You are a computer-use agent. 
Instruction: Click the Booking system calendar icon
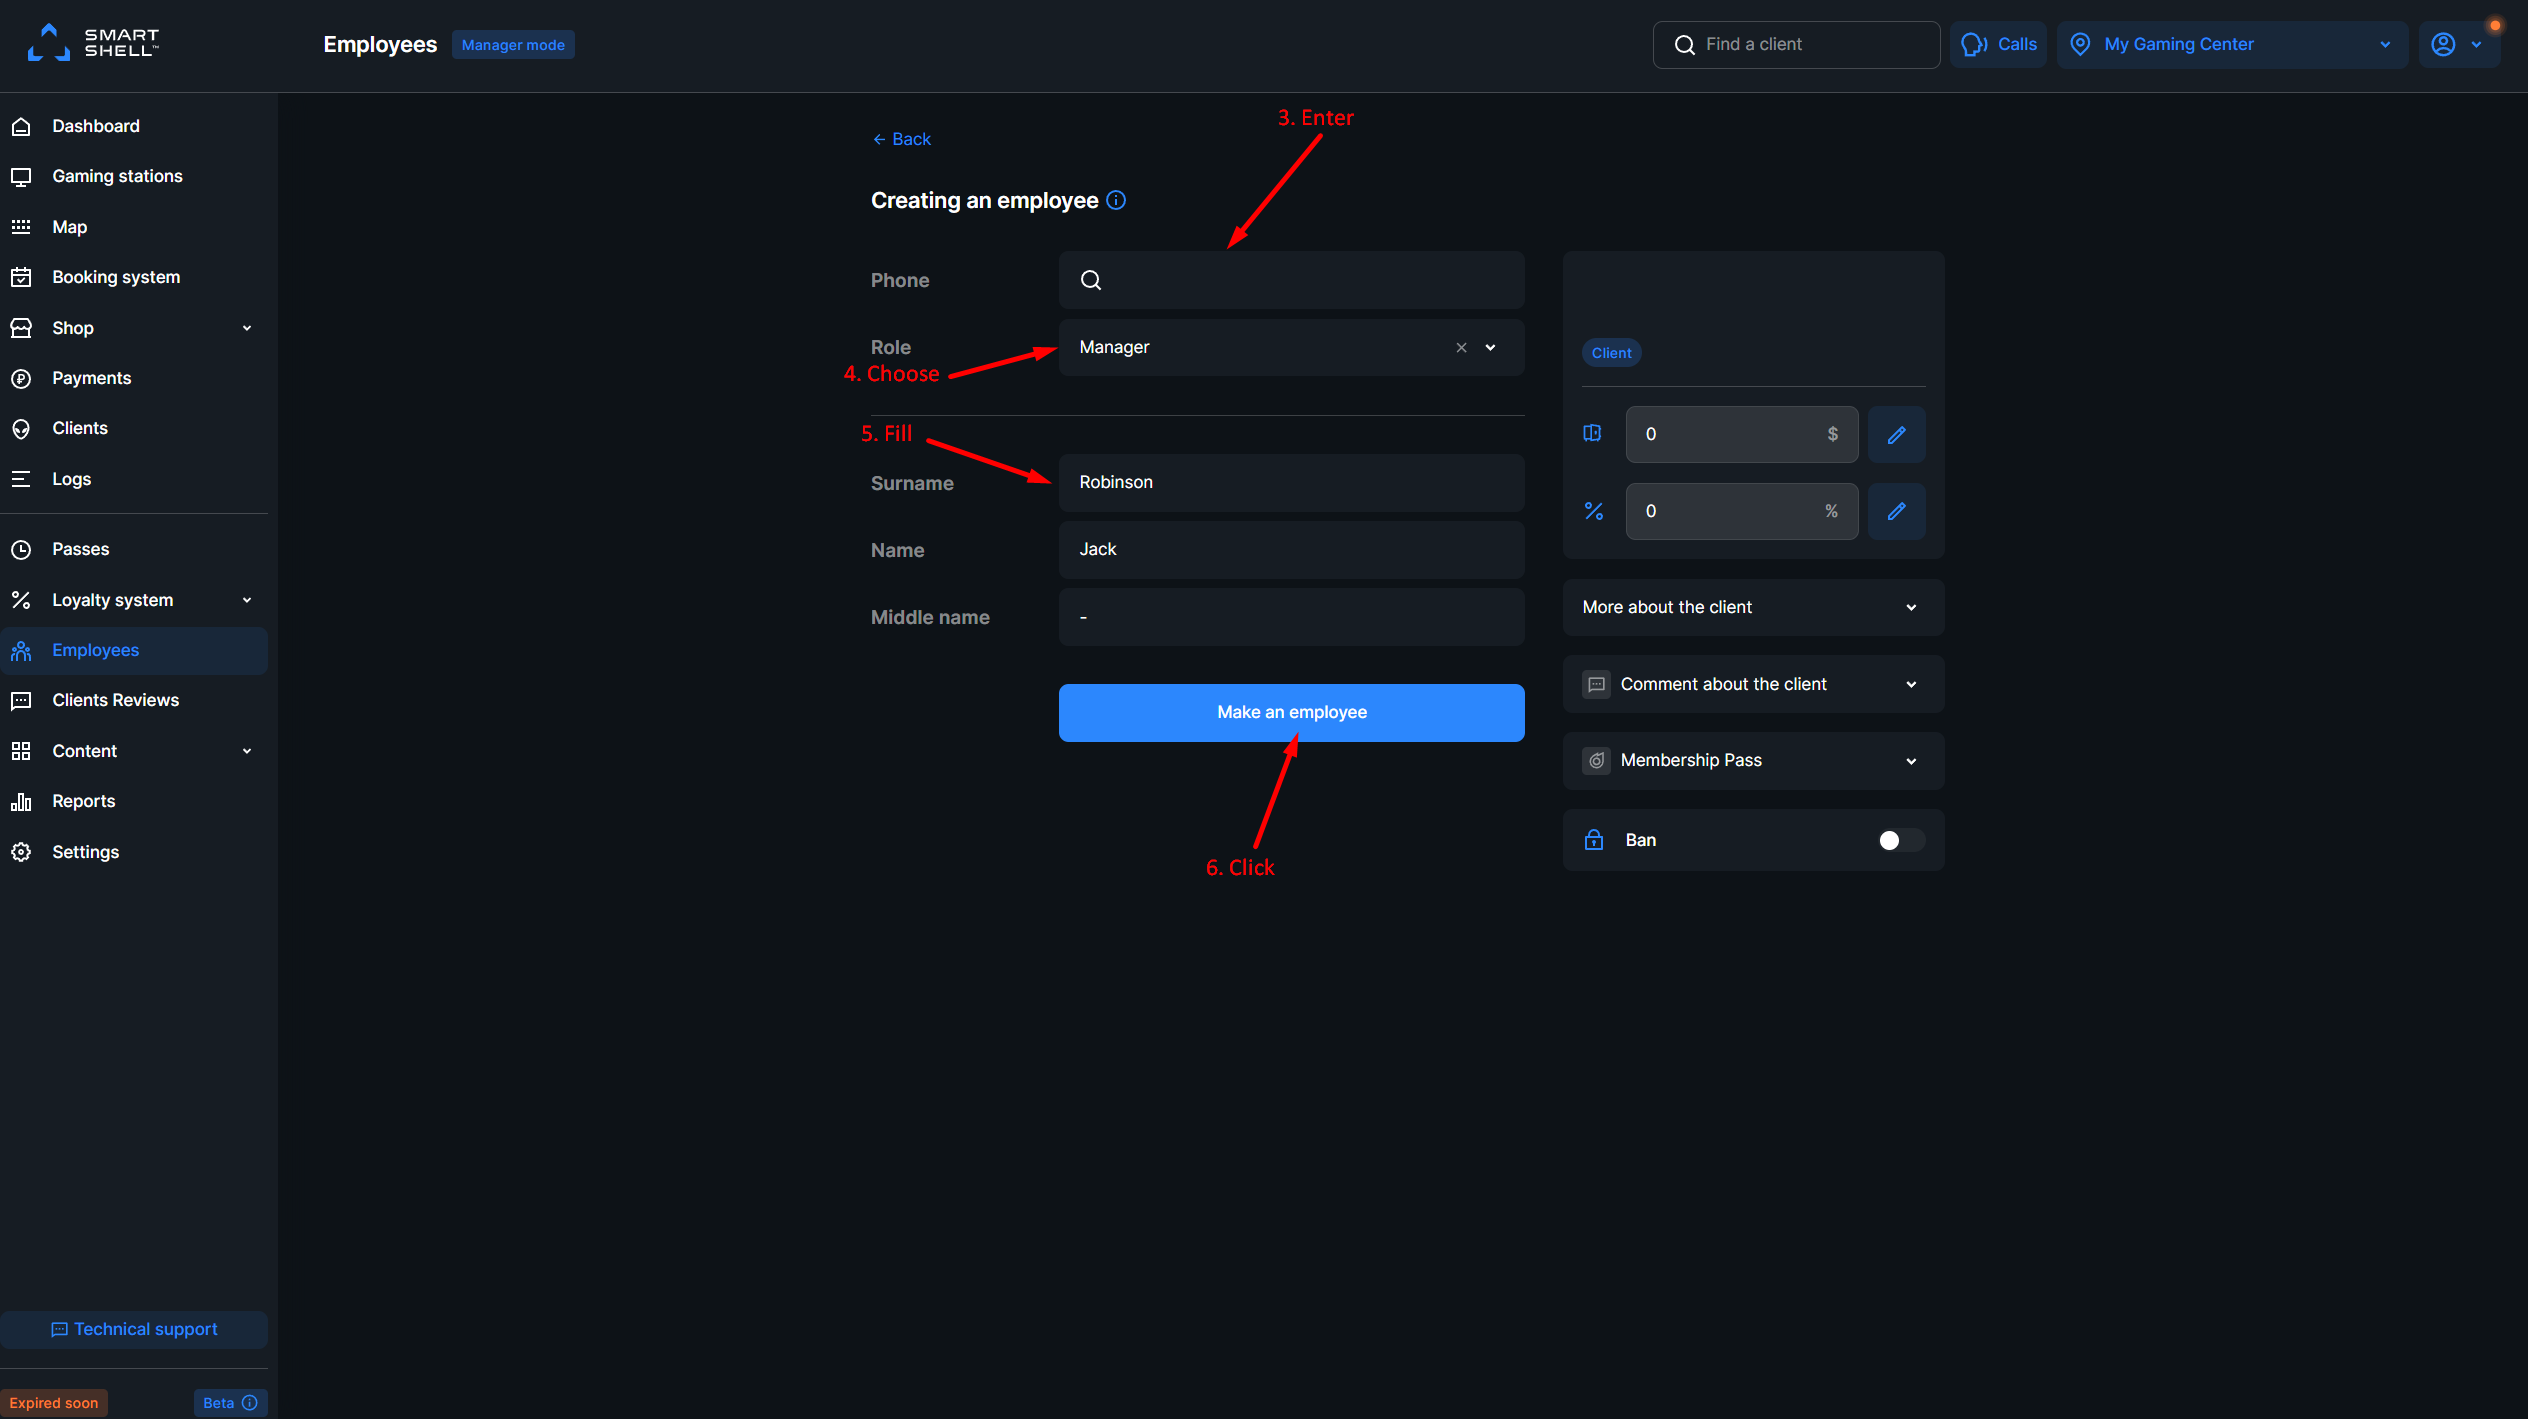(22, 277)
